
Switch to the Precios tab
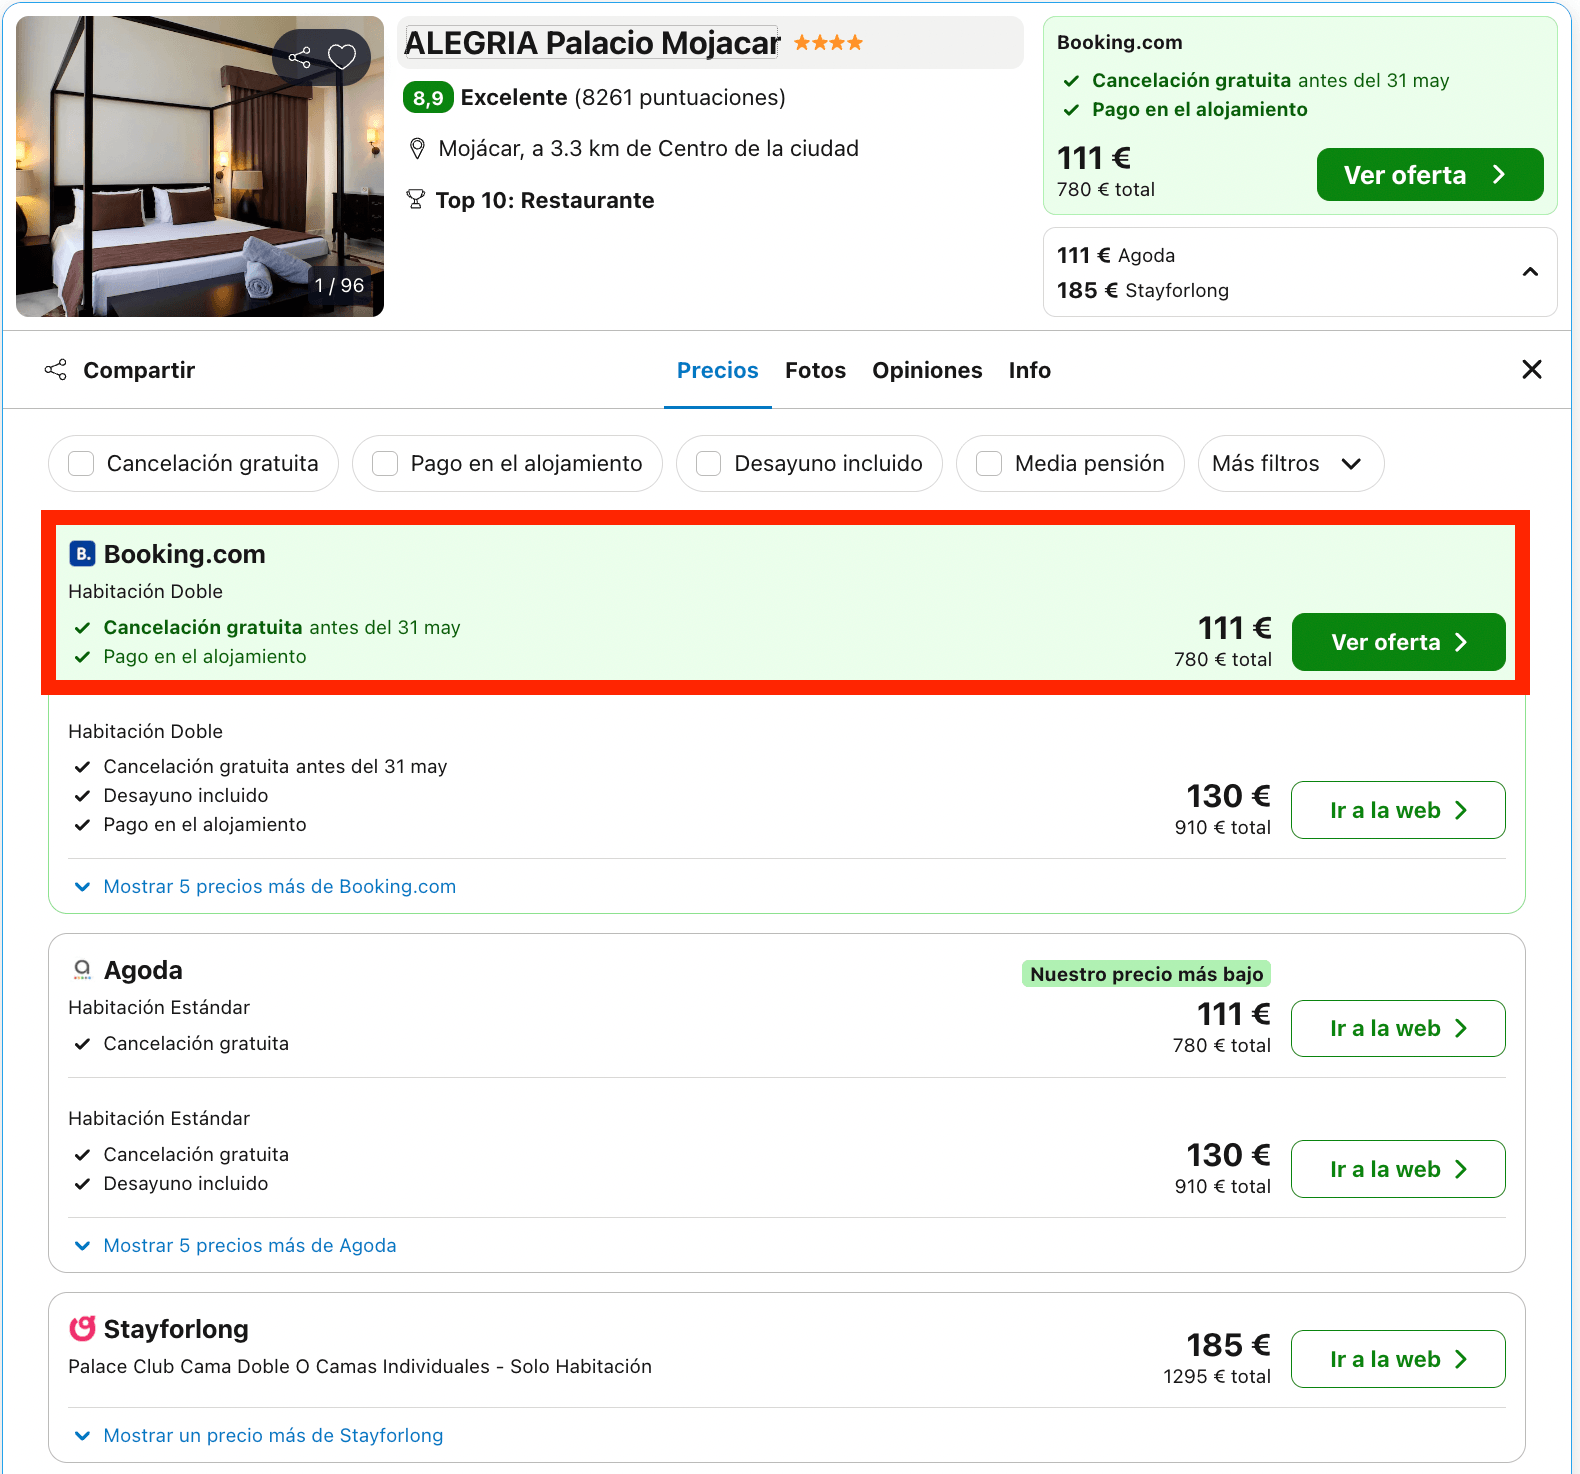coord(718,371)
